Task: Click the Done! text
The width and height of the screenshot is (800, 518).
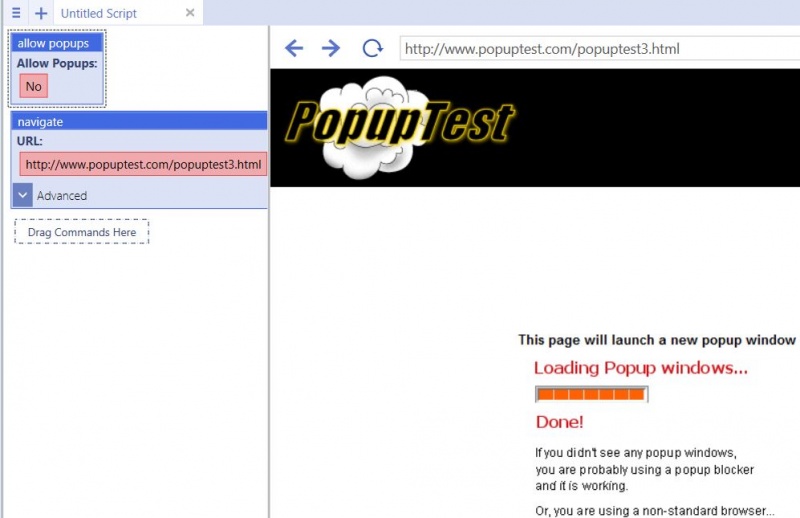Action: (x=559, y=422)
